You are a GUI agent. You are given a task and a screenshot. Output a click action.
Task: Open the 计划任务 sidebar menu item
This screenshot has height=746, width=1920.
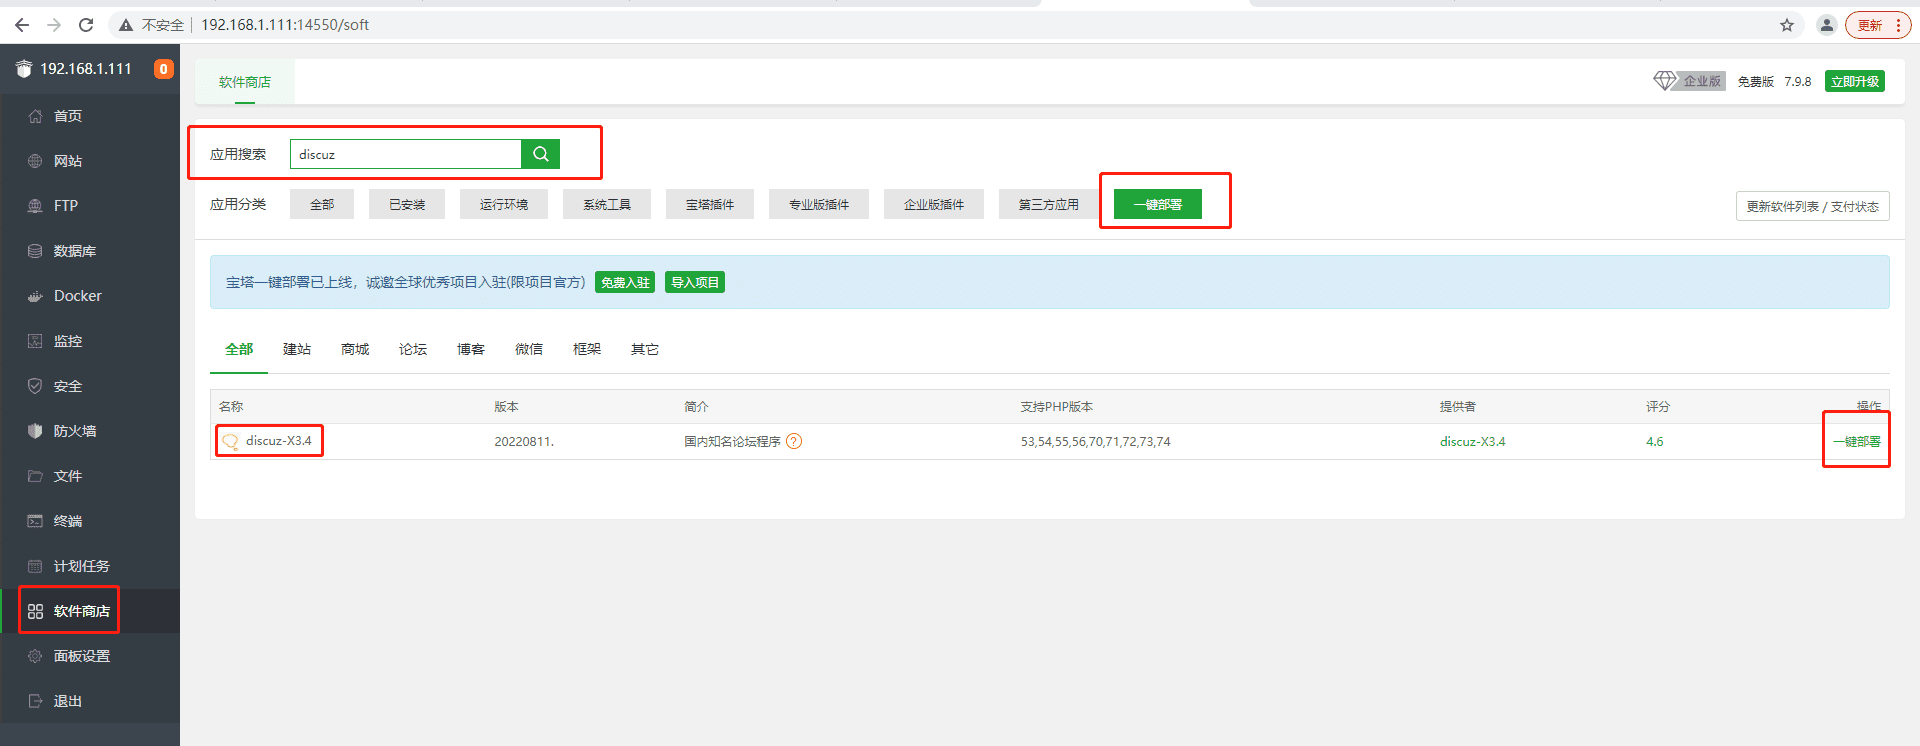pos(81,566)
